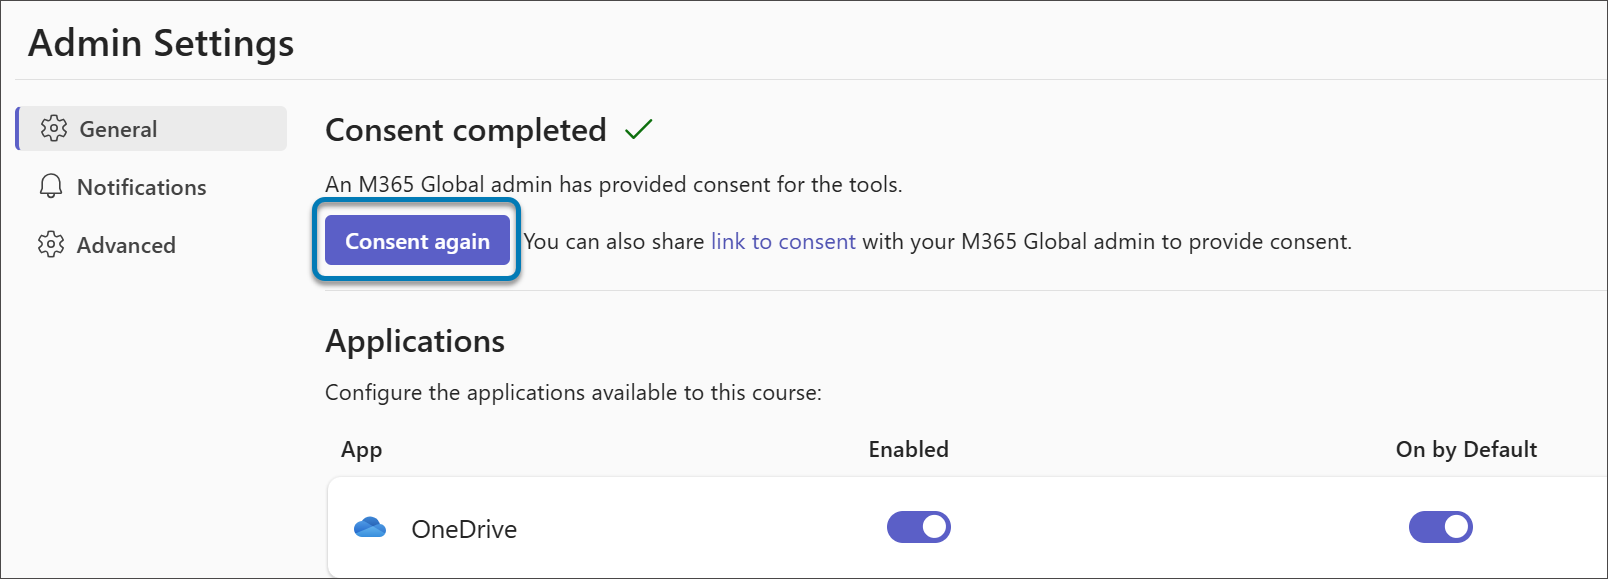Click the App column header
1608x579 pixels.
(360, 449)
